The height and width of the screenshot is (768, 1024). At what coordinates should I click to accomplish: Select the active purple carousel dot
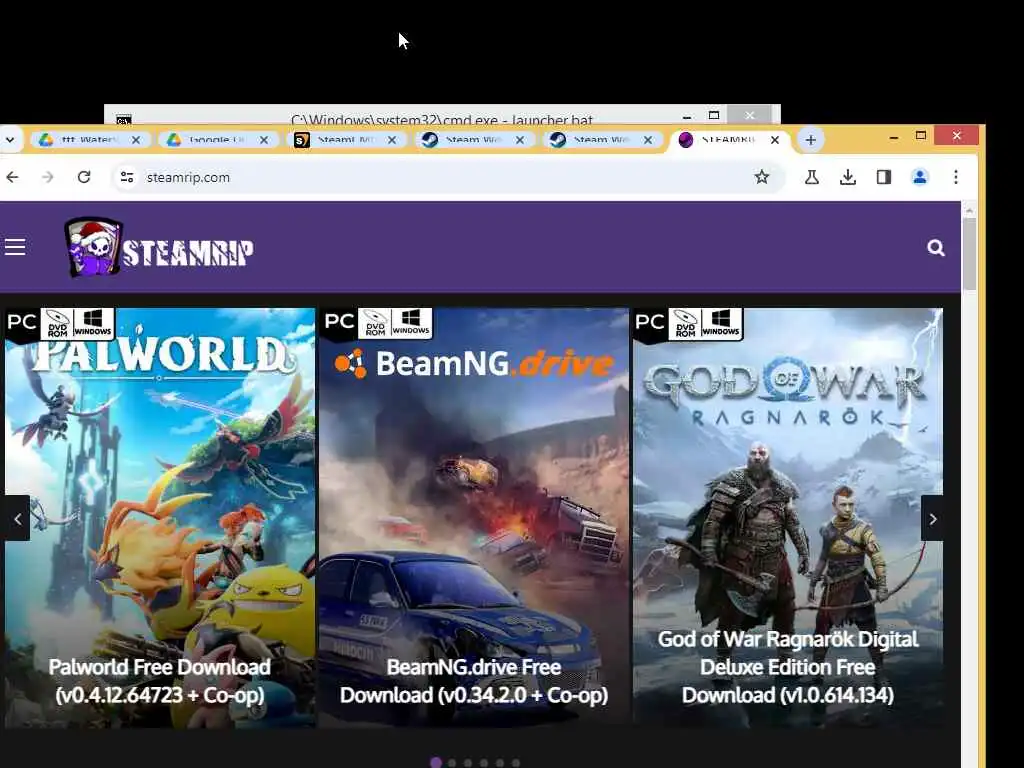tap(436, 762)
